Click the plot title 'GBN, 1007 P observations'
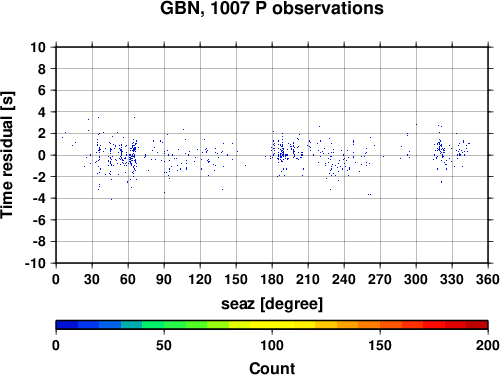 point(272,8)
